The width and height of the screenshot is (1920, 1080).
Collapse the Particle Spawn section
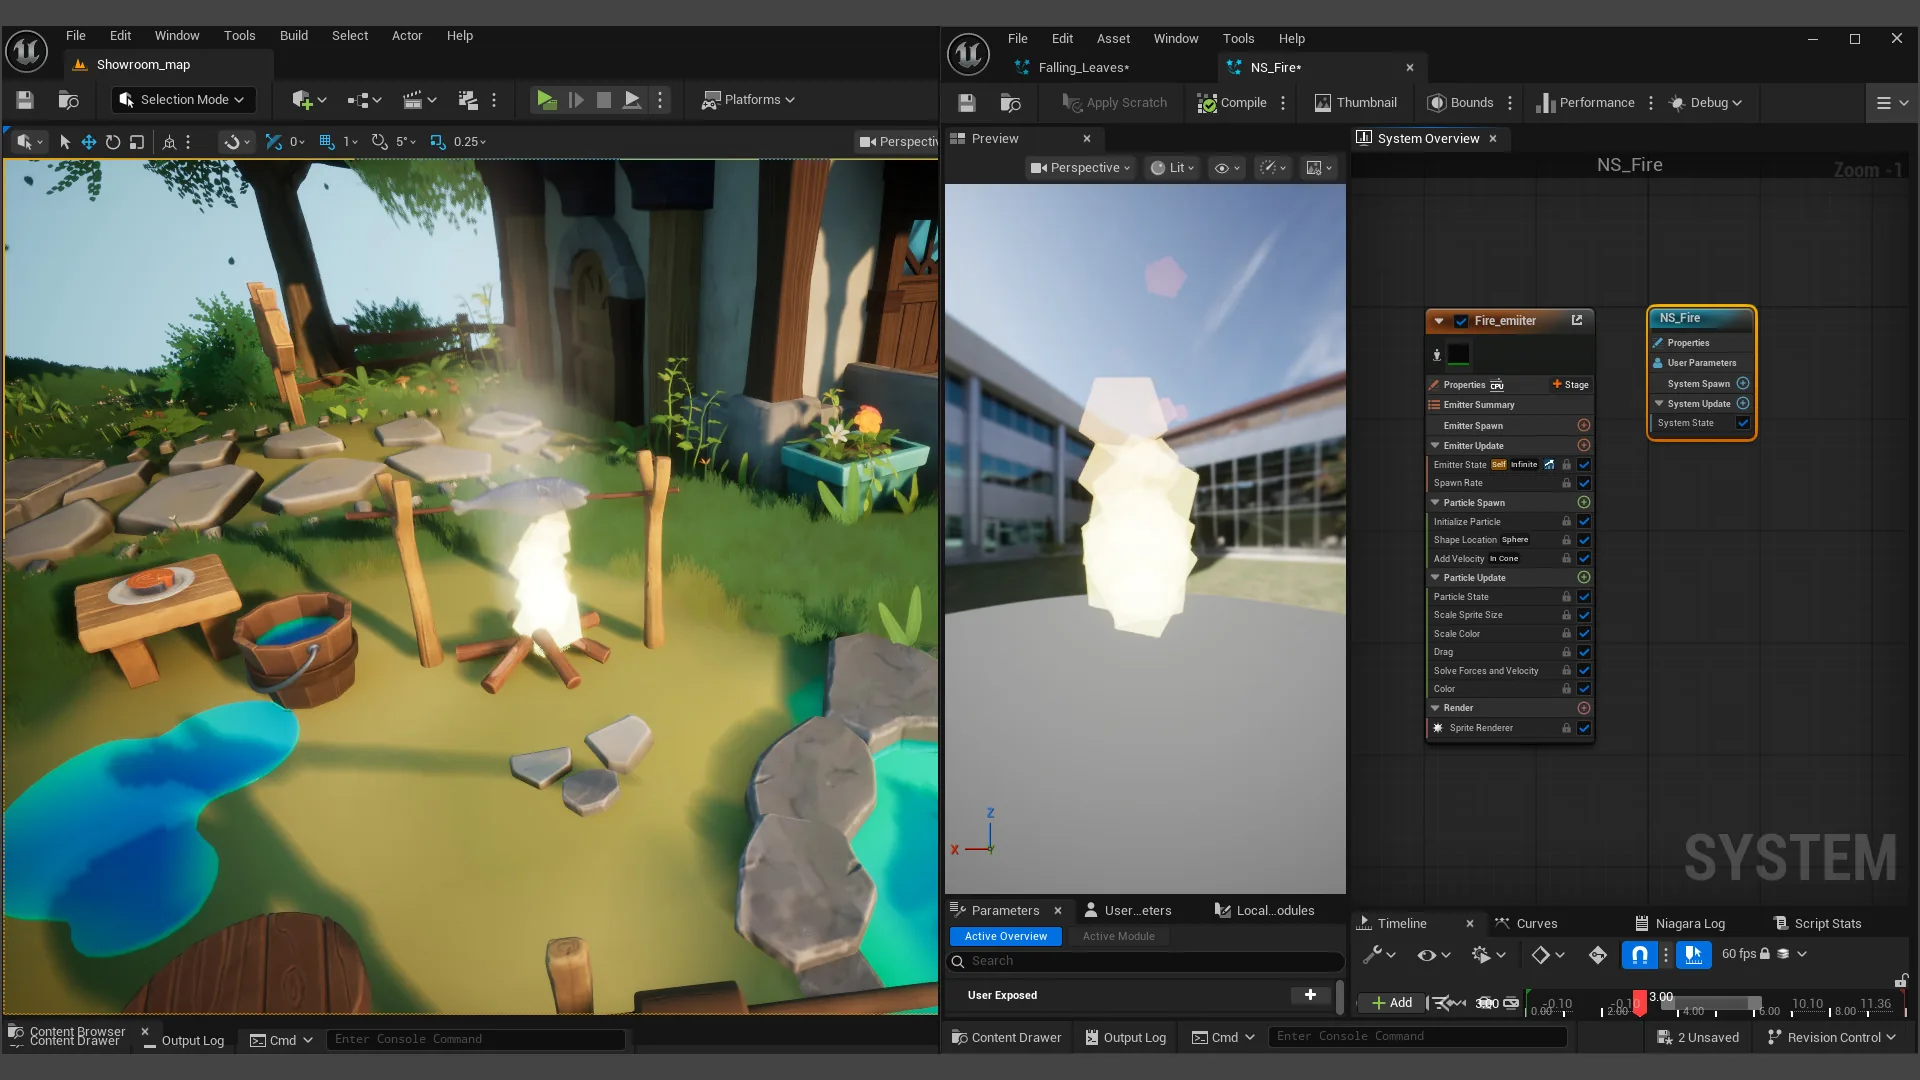pyautogui.click(x=1435, y=503)
